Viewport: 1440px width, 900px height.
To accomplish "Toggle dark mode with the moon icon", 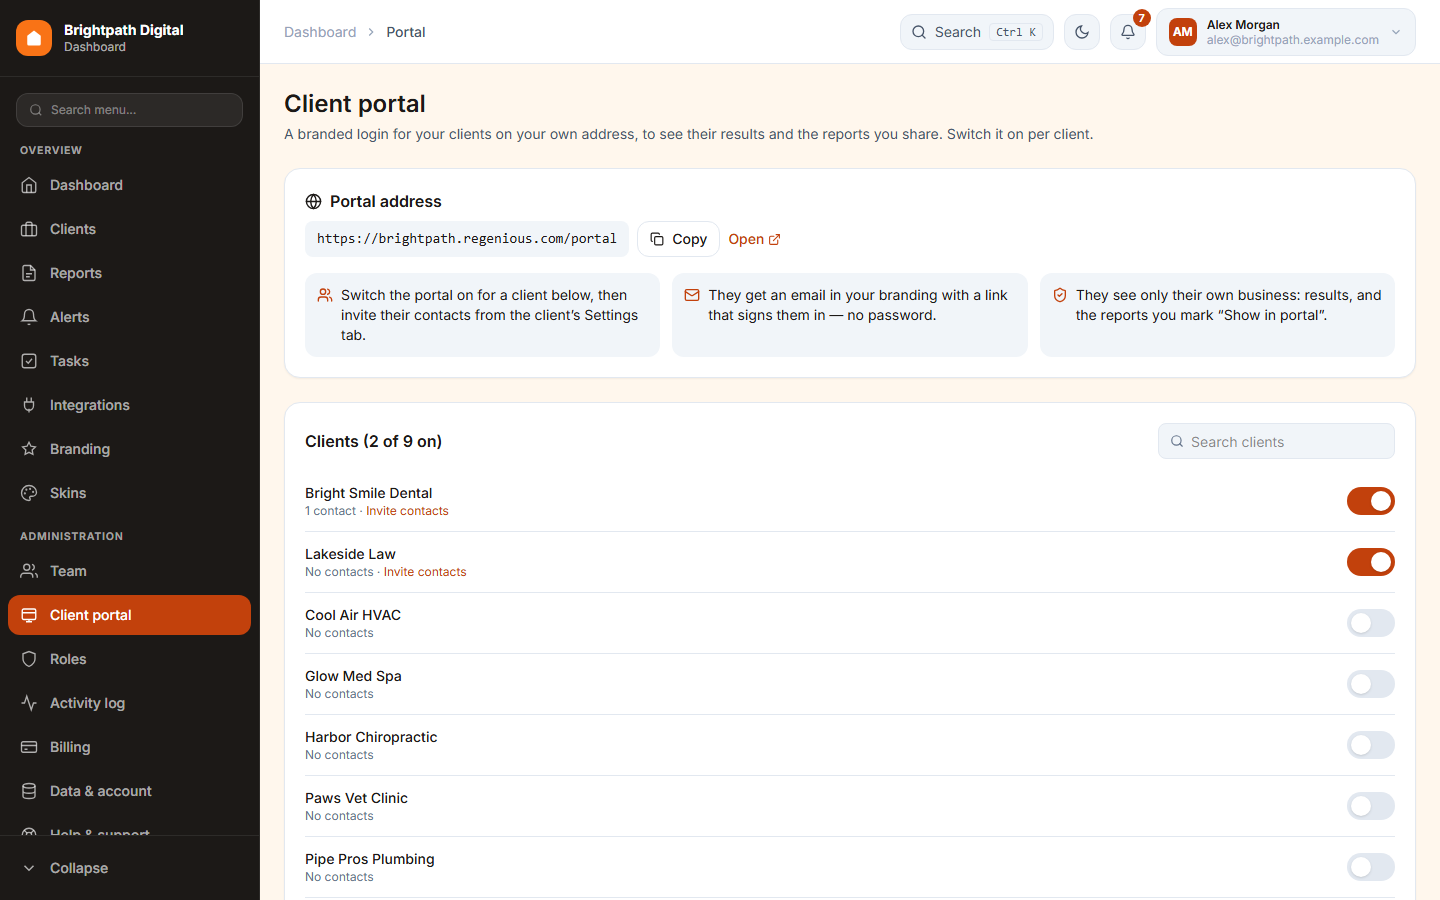I will pyautogui.click(x=1082, y=32).
